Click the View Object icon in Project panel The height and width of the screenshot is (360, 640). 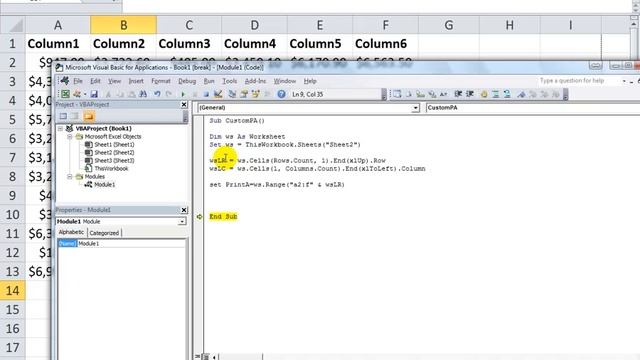pyautogui.click(x=75, y=116)
